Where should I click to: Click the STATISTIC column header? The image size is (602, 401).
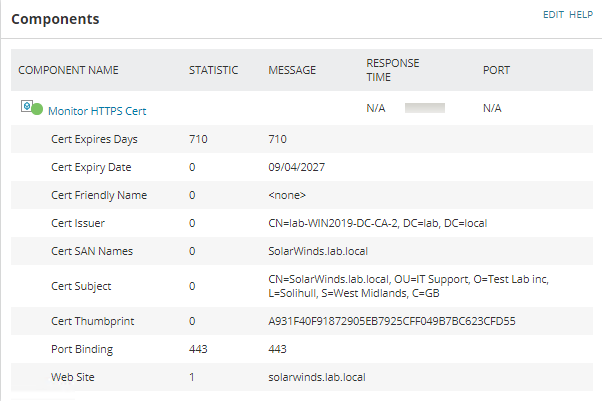pos(213,70)
